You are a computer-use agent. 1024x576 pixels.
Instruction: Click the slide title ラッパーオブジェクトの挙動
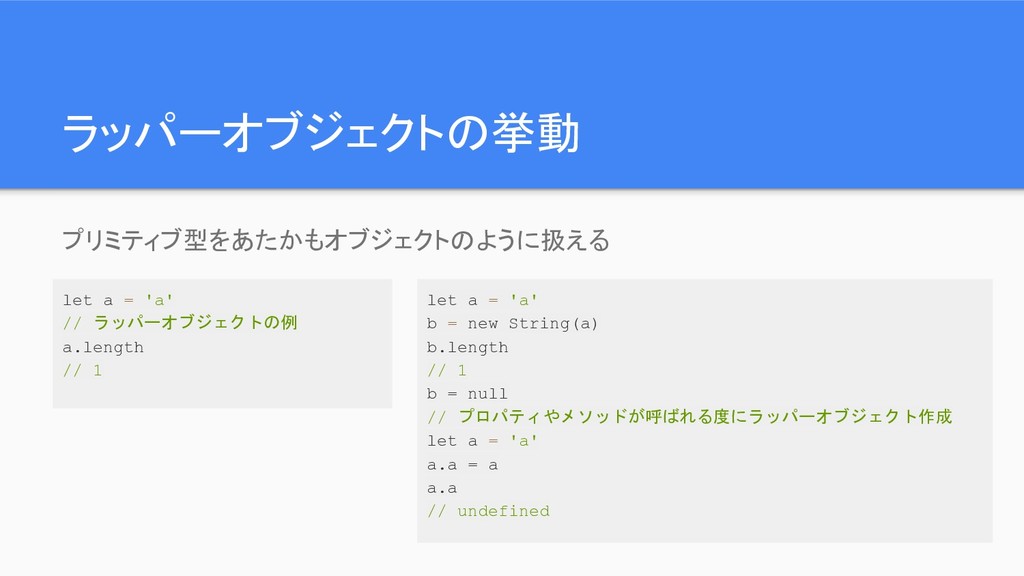coord(321,133)
